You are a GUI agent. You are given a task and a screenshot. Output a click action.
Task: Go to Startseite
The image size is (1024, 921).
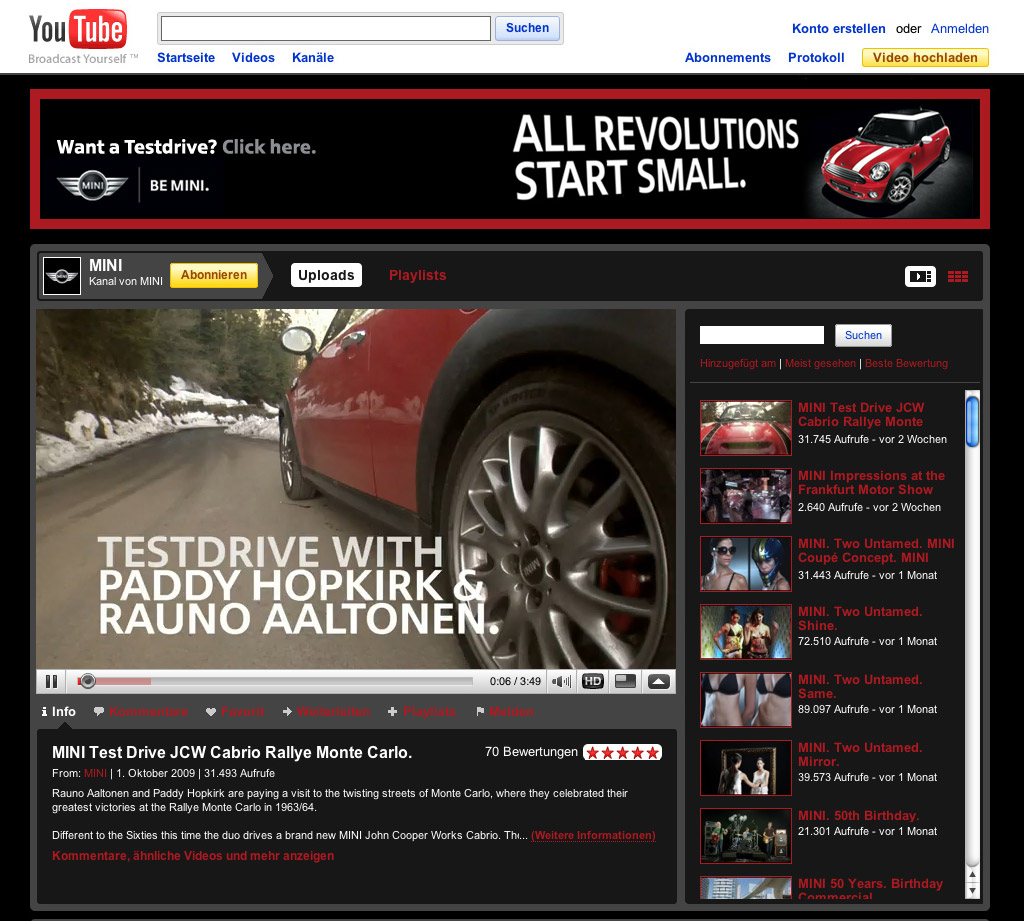point(186,57)
